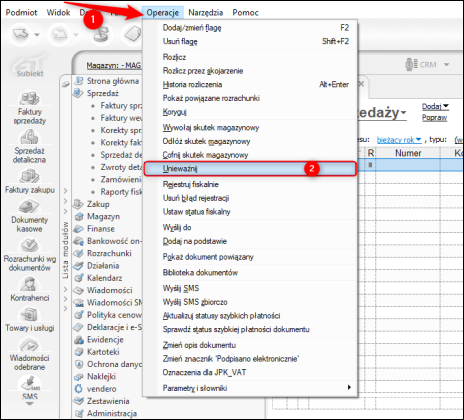
Task: Choose Koryguj menu entry
Action: tap(250, 112)
